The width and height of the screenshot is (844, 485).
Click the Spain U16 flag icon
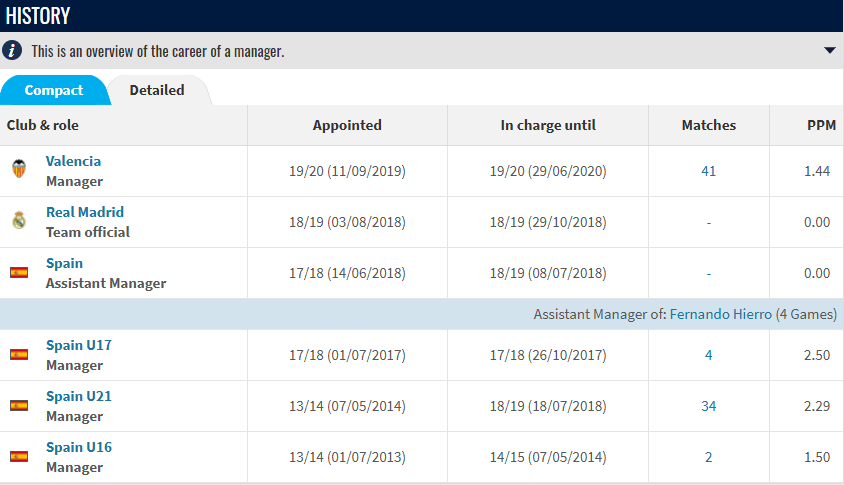click(19, 456)
